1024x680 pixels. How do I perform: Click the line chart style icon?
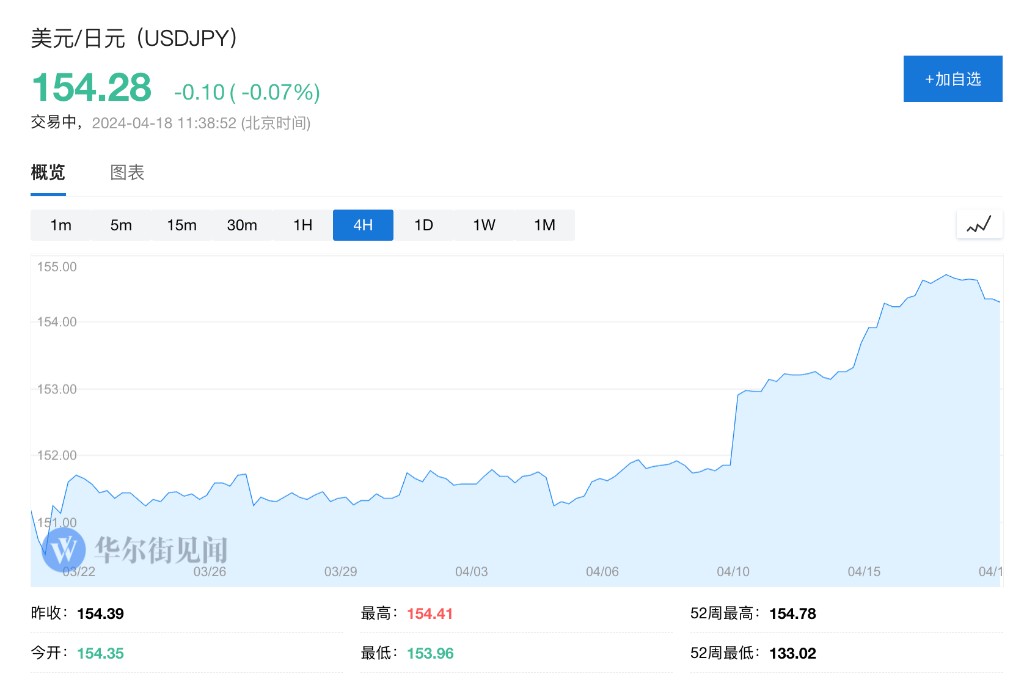[978, 225]
